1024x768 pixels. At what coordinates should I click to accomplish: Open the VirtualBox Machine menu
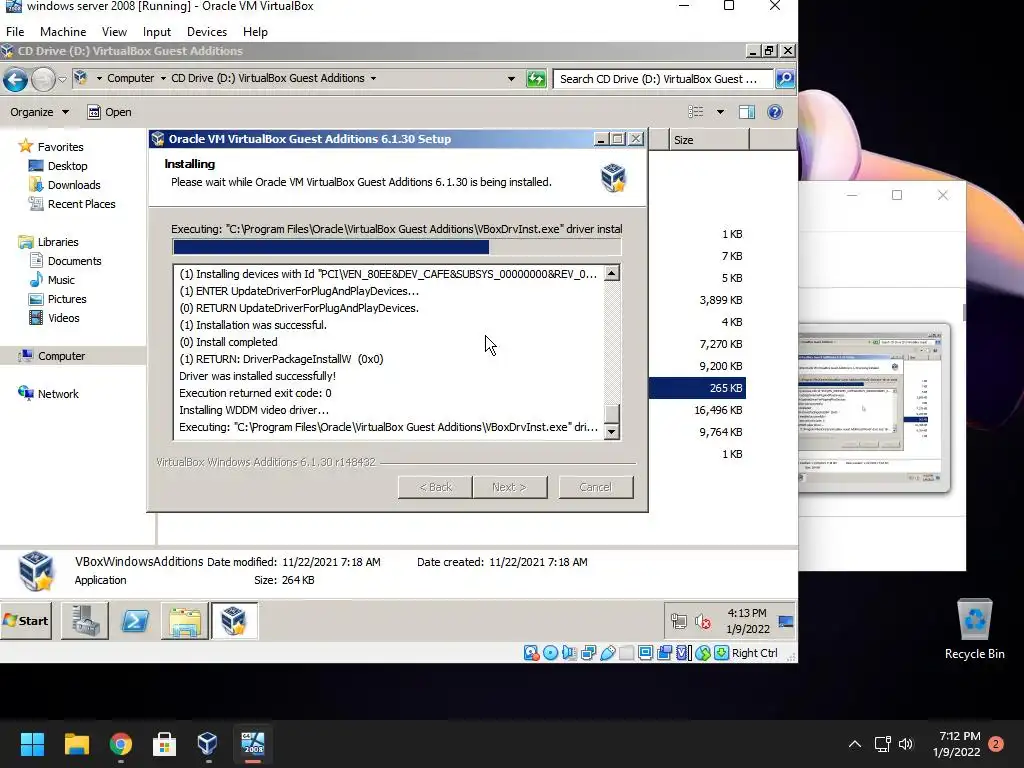[x=63, y=31]
